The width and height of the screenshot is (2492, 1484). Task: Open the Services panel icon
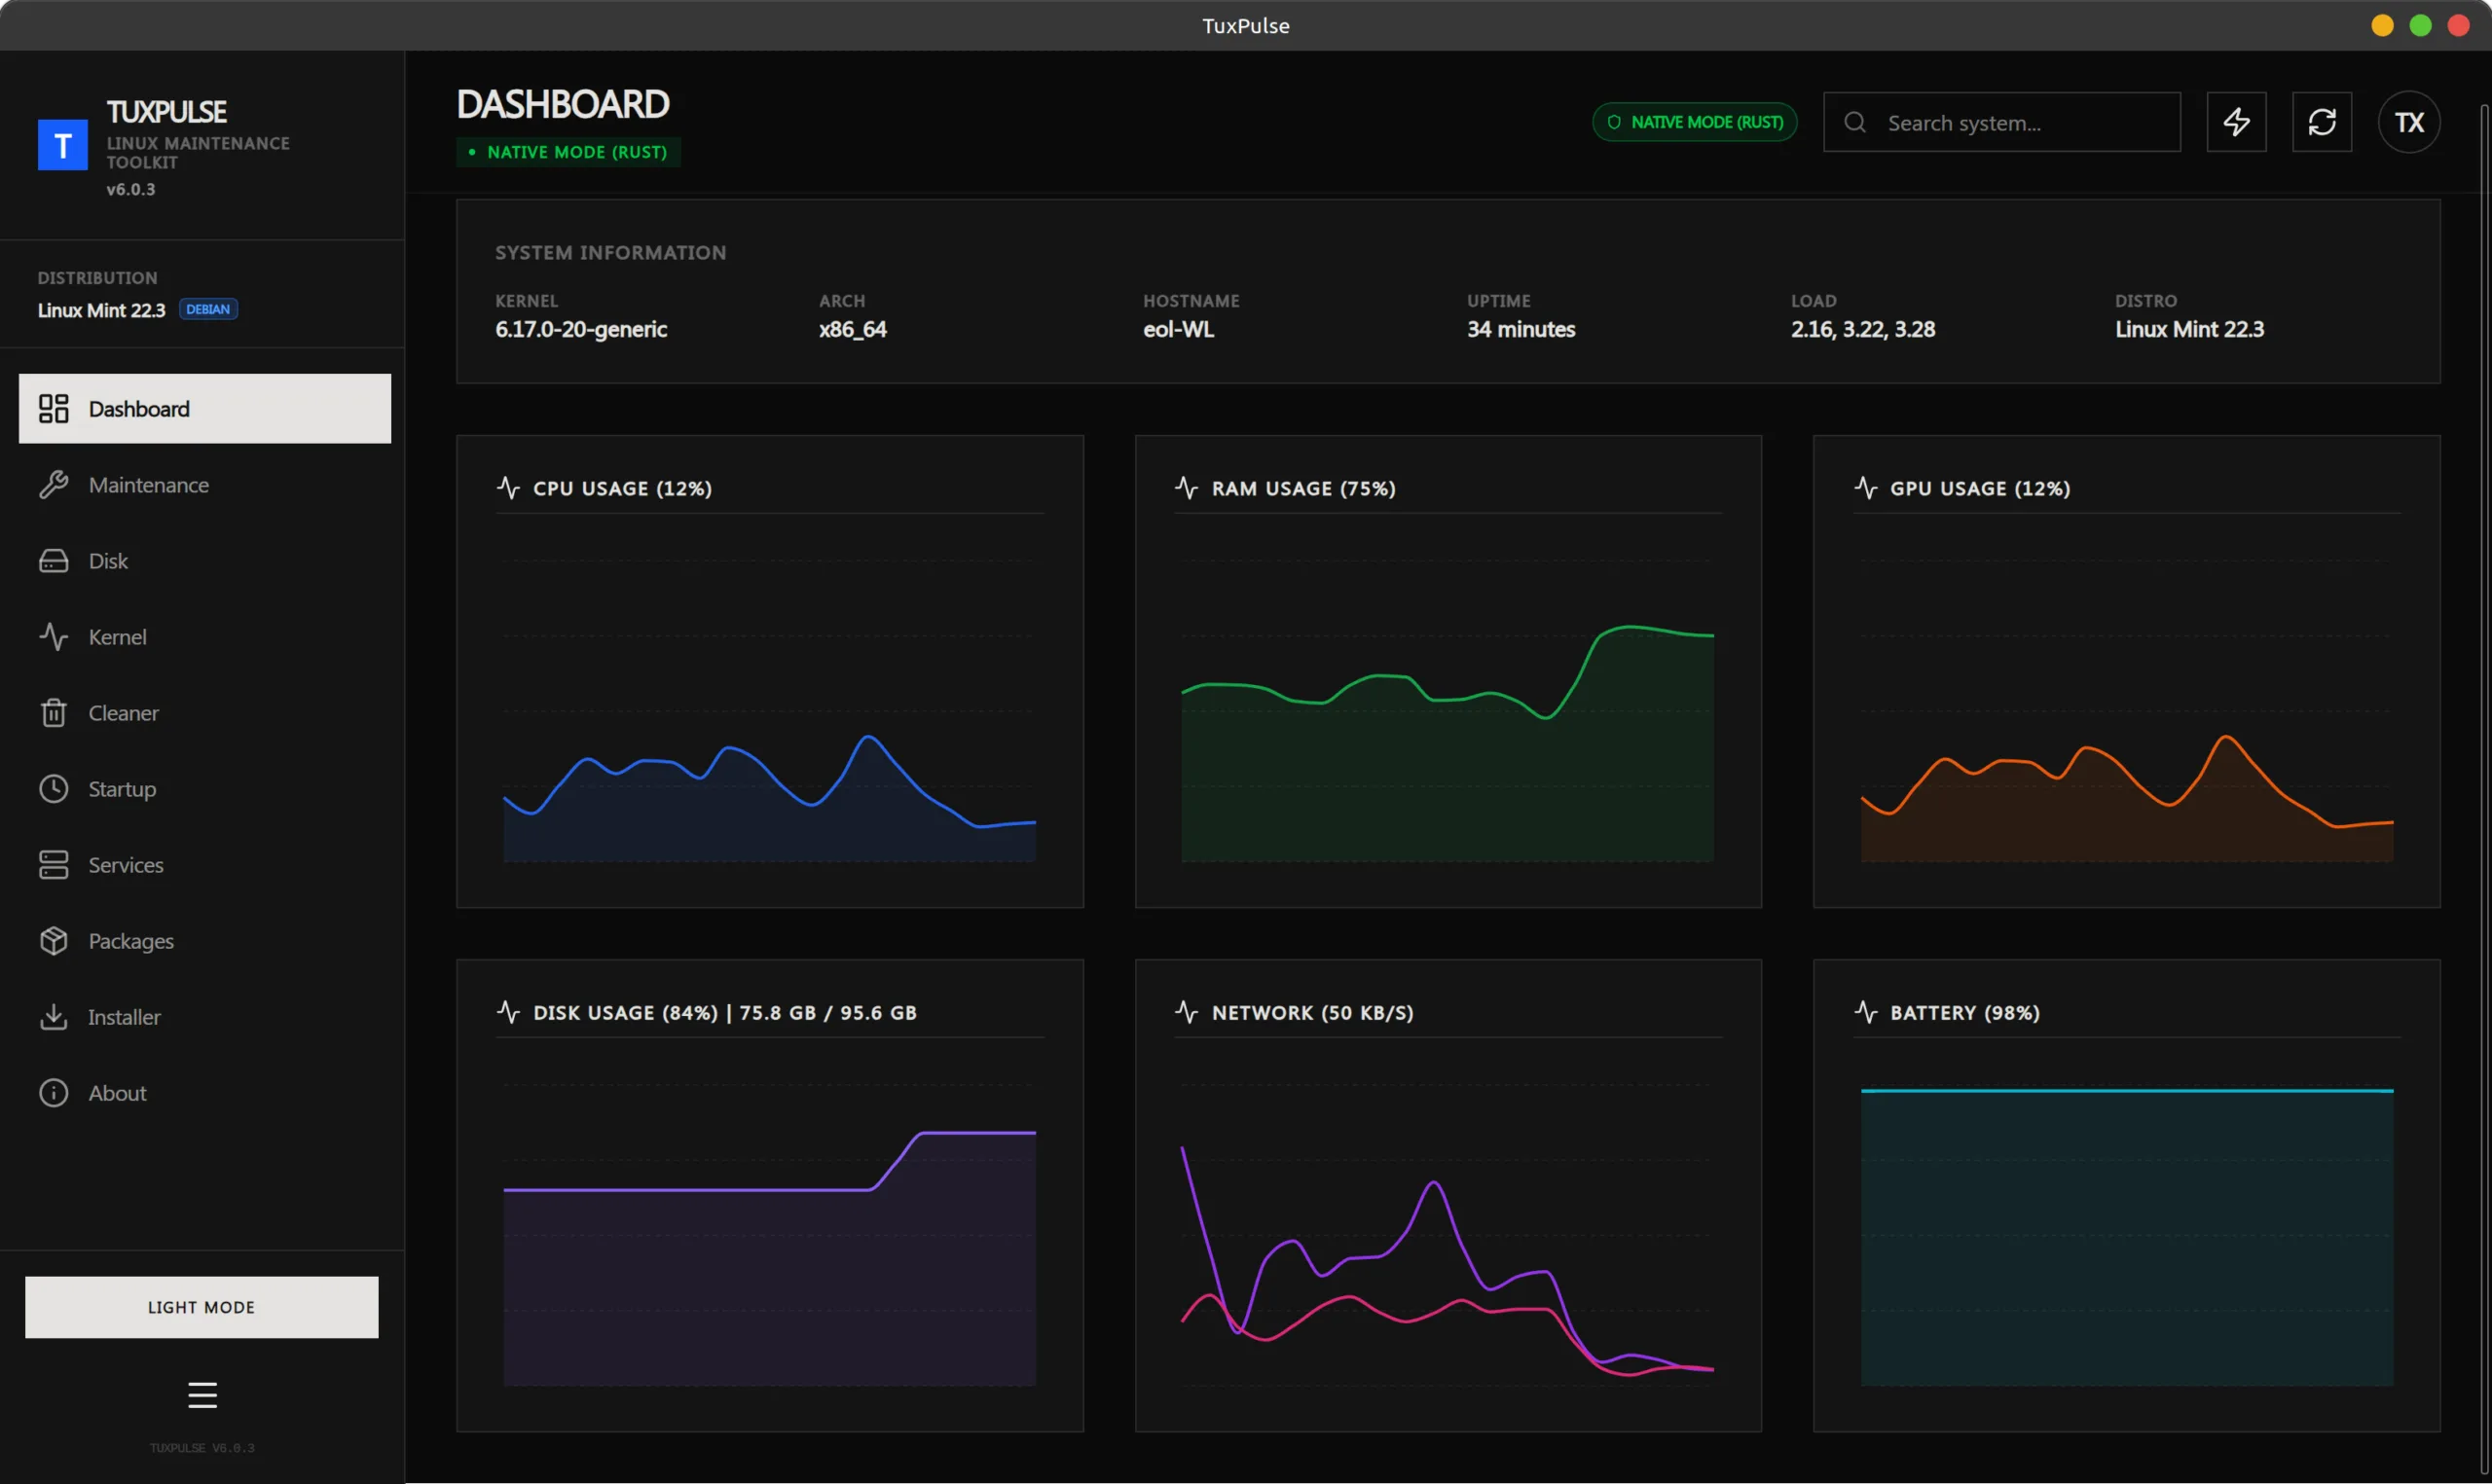coord(54,864)
